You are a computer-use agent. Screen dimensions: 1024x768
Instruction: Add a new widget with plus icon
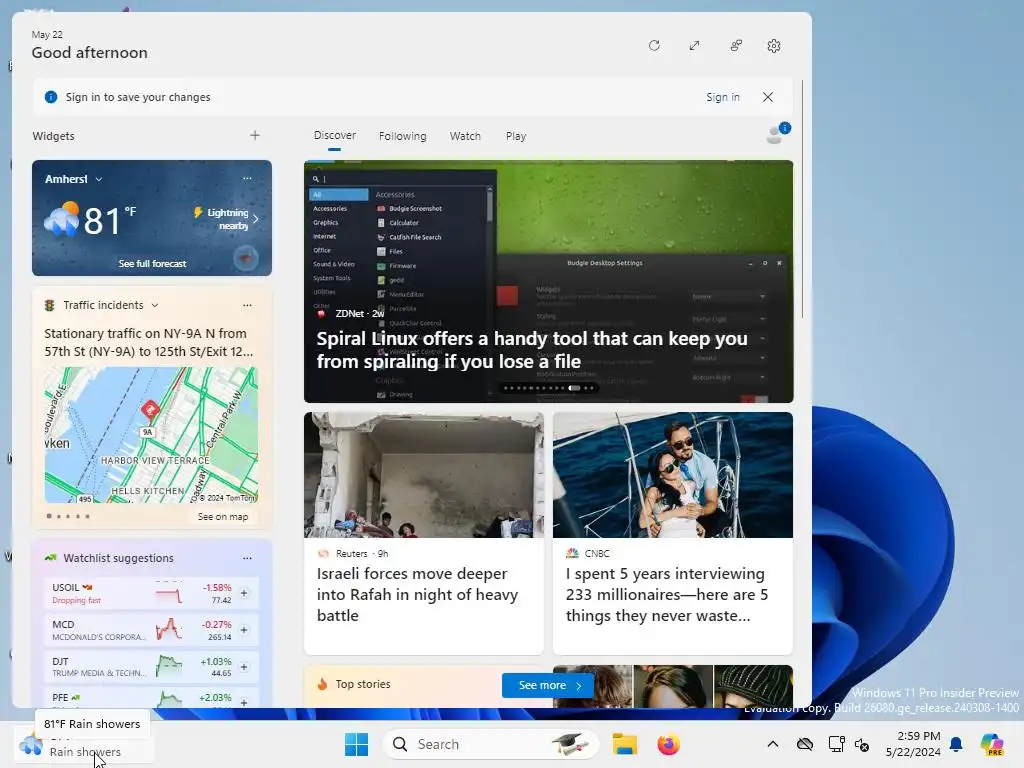point(255,135)
